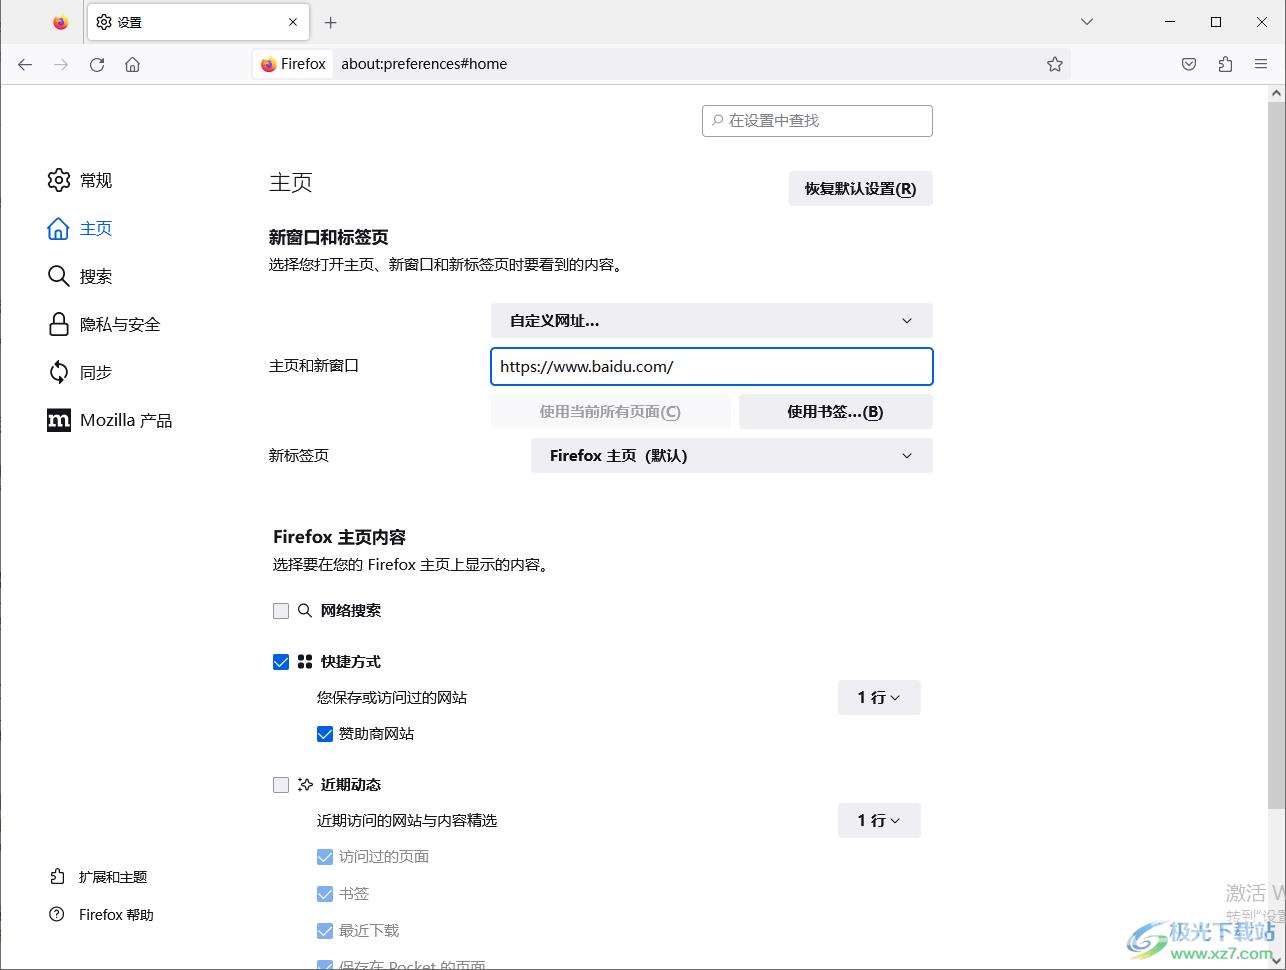Click 恢复默认设置(R) button

[860, 188]
